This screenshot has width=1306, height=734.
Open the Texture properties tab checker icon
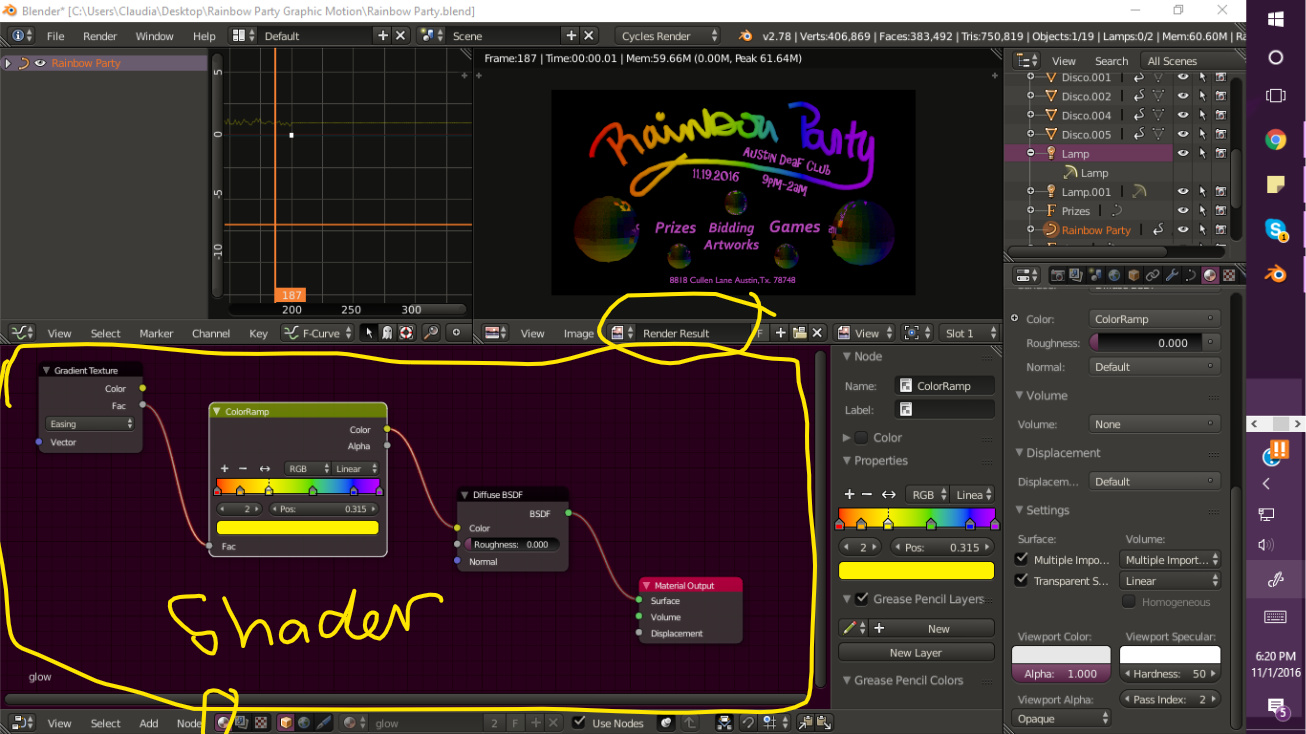click(x=1229, y=275)
